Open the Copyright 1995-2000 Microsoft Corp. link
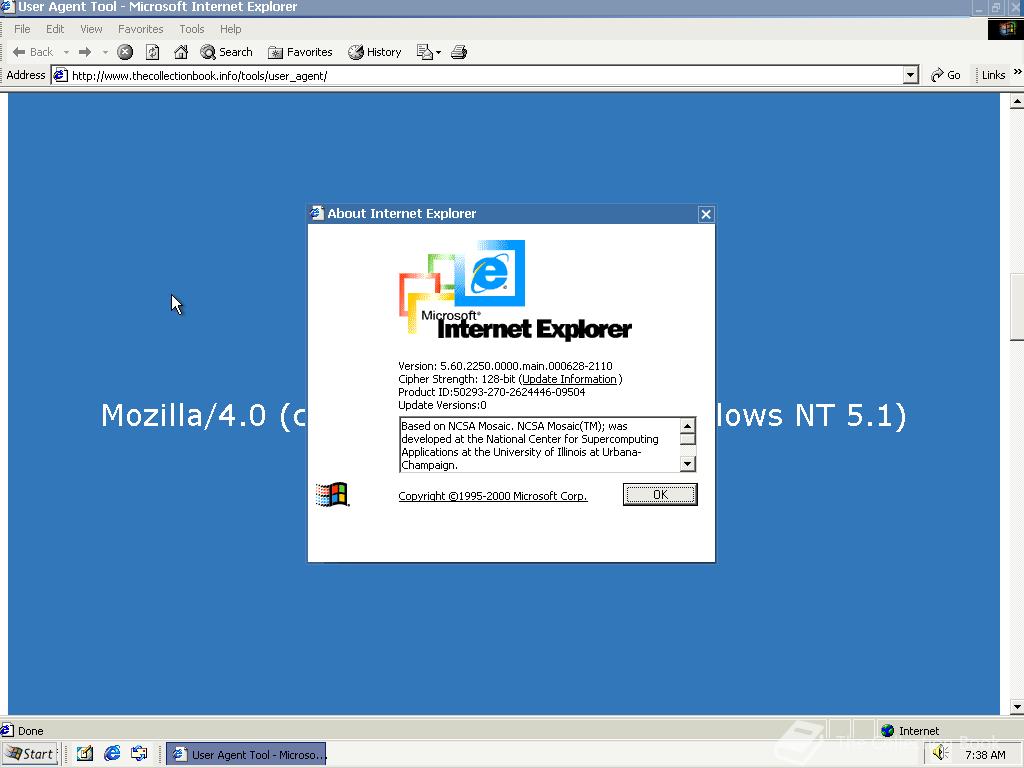 (493, 496)
